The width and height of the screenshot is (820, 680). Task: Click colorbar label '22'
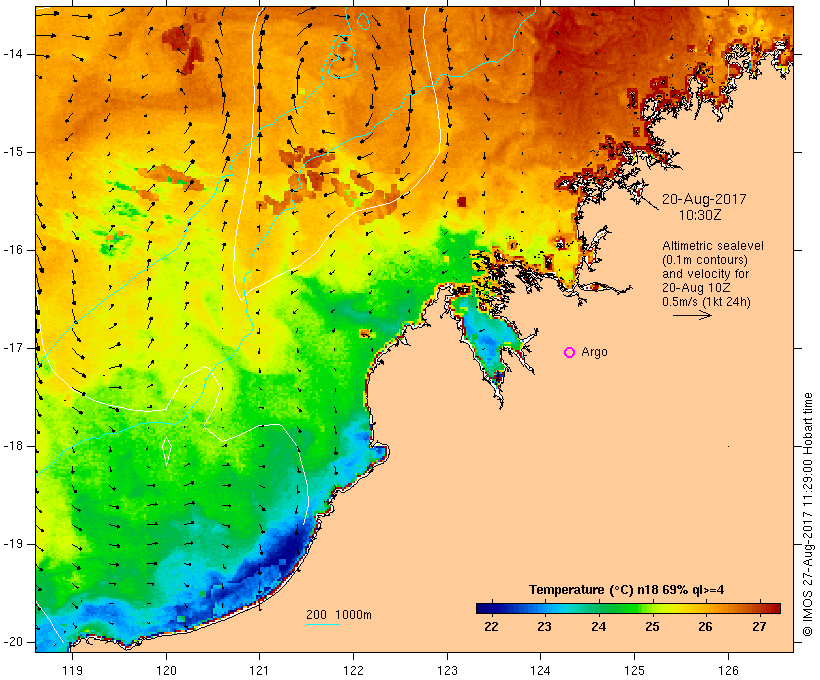click(x=491, y=627)
